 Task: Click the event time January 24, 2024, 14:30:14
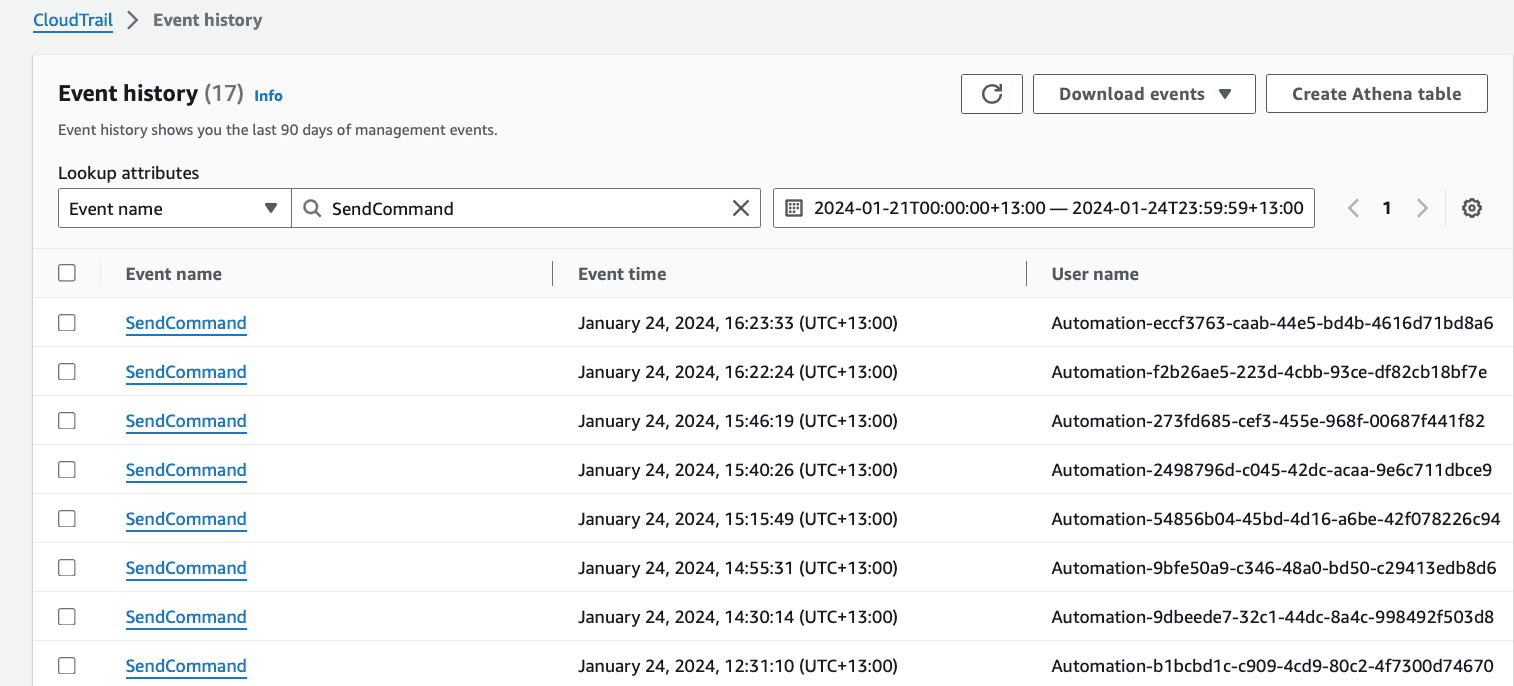738,617
